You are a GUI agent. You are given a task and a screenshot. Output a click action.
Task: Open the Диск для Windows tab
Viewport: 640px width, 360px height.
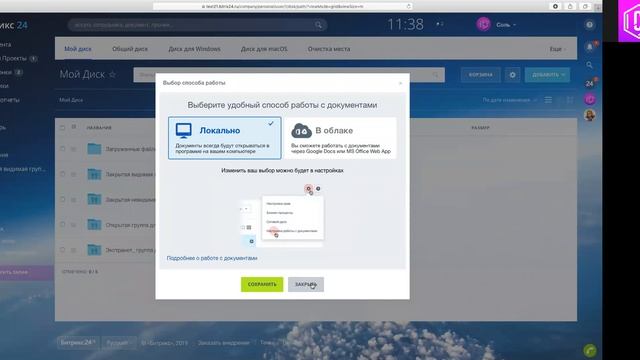pyautogui.click(x=194, y=49)
